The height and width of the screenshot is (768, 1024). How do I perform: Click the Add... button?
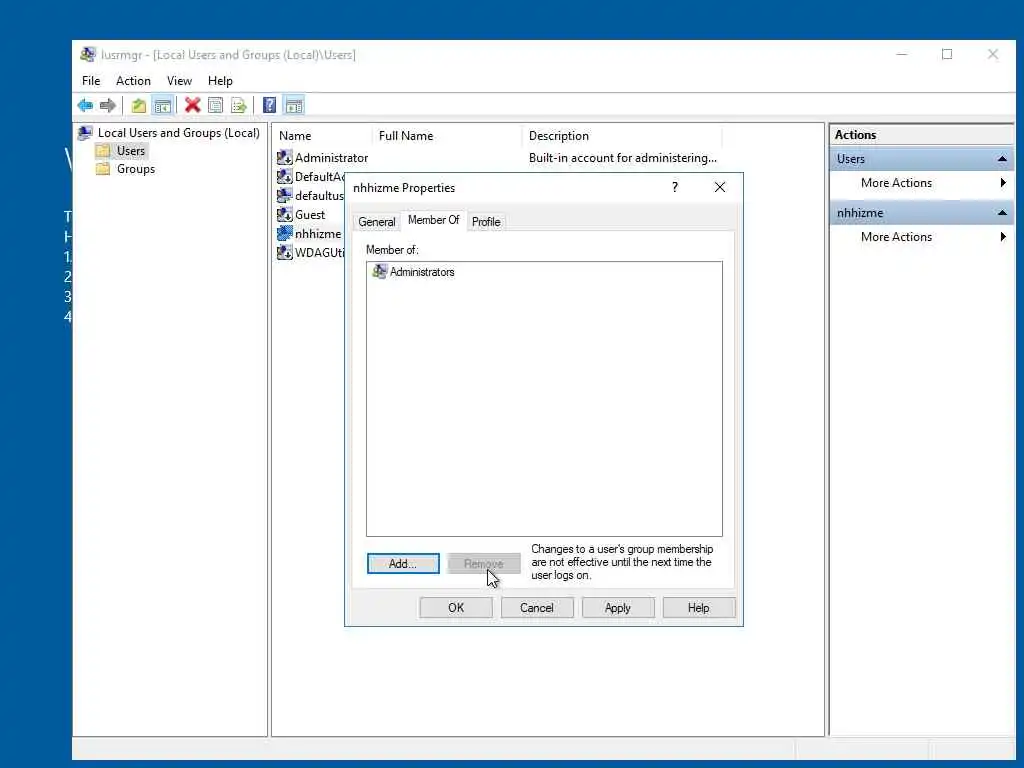coord(403,564)
